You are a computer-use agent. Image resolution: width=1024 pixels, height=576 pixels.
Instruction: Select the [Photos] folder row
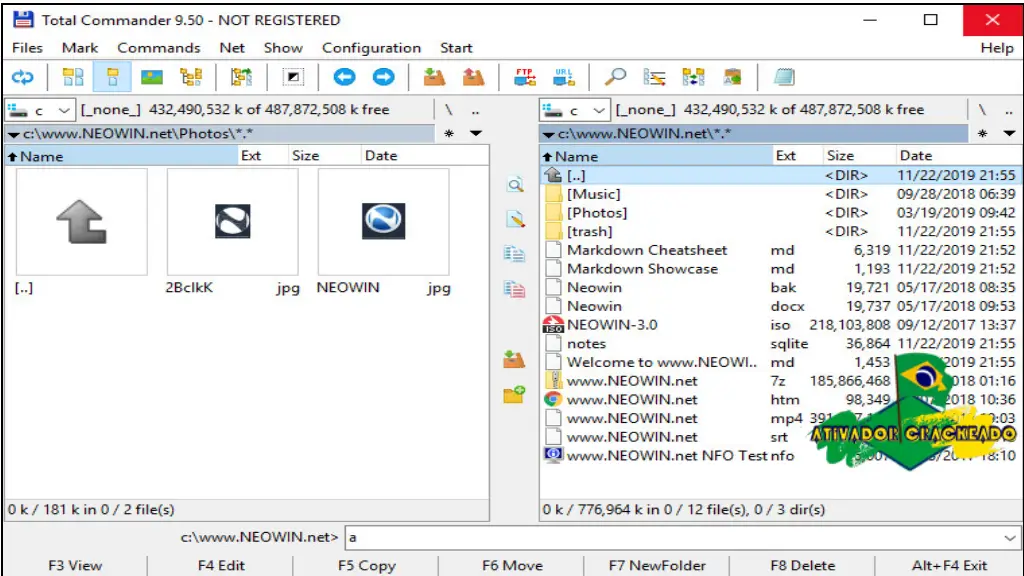click(780, 213)
